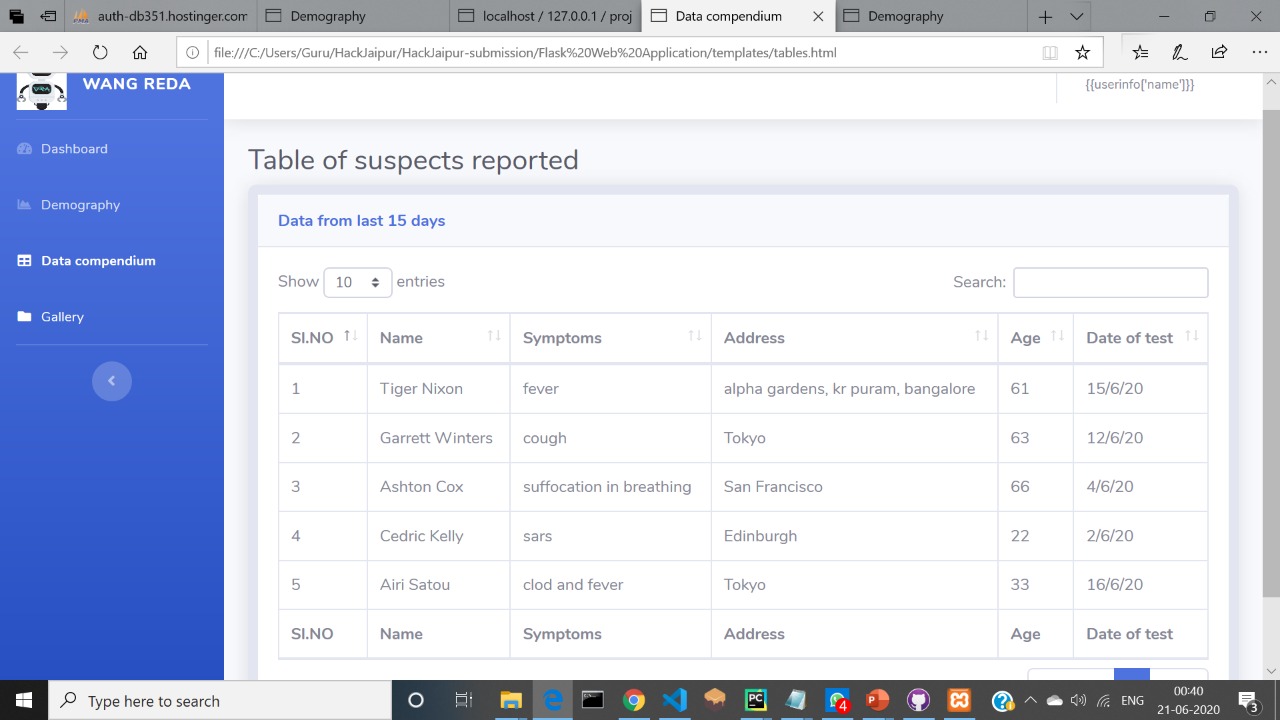
Task: Click the Data compendium table icon
Action: pos(25,261)
